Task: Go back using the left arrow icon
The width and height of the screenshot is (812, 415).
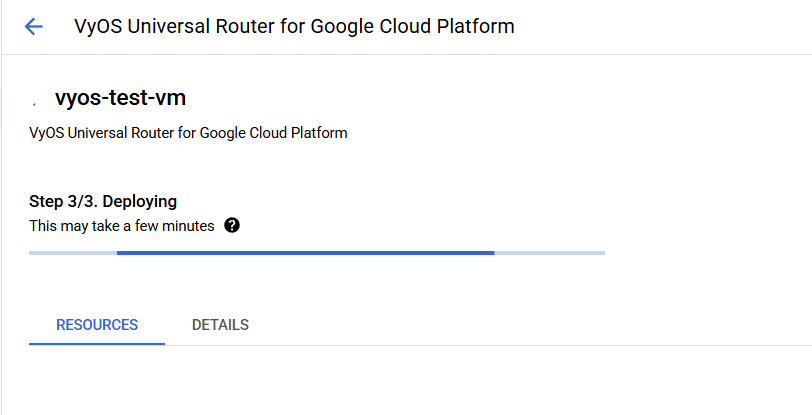Action: [34, 27]
